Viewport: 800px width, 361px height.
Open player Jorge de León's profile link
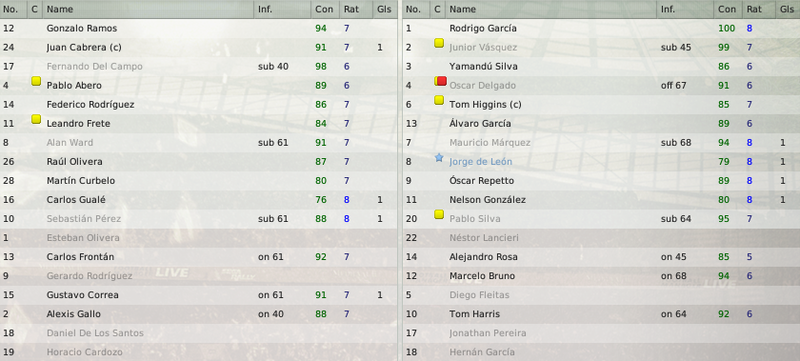481,162
